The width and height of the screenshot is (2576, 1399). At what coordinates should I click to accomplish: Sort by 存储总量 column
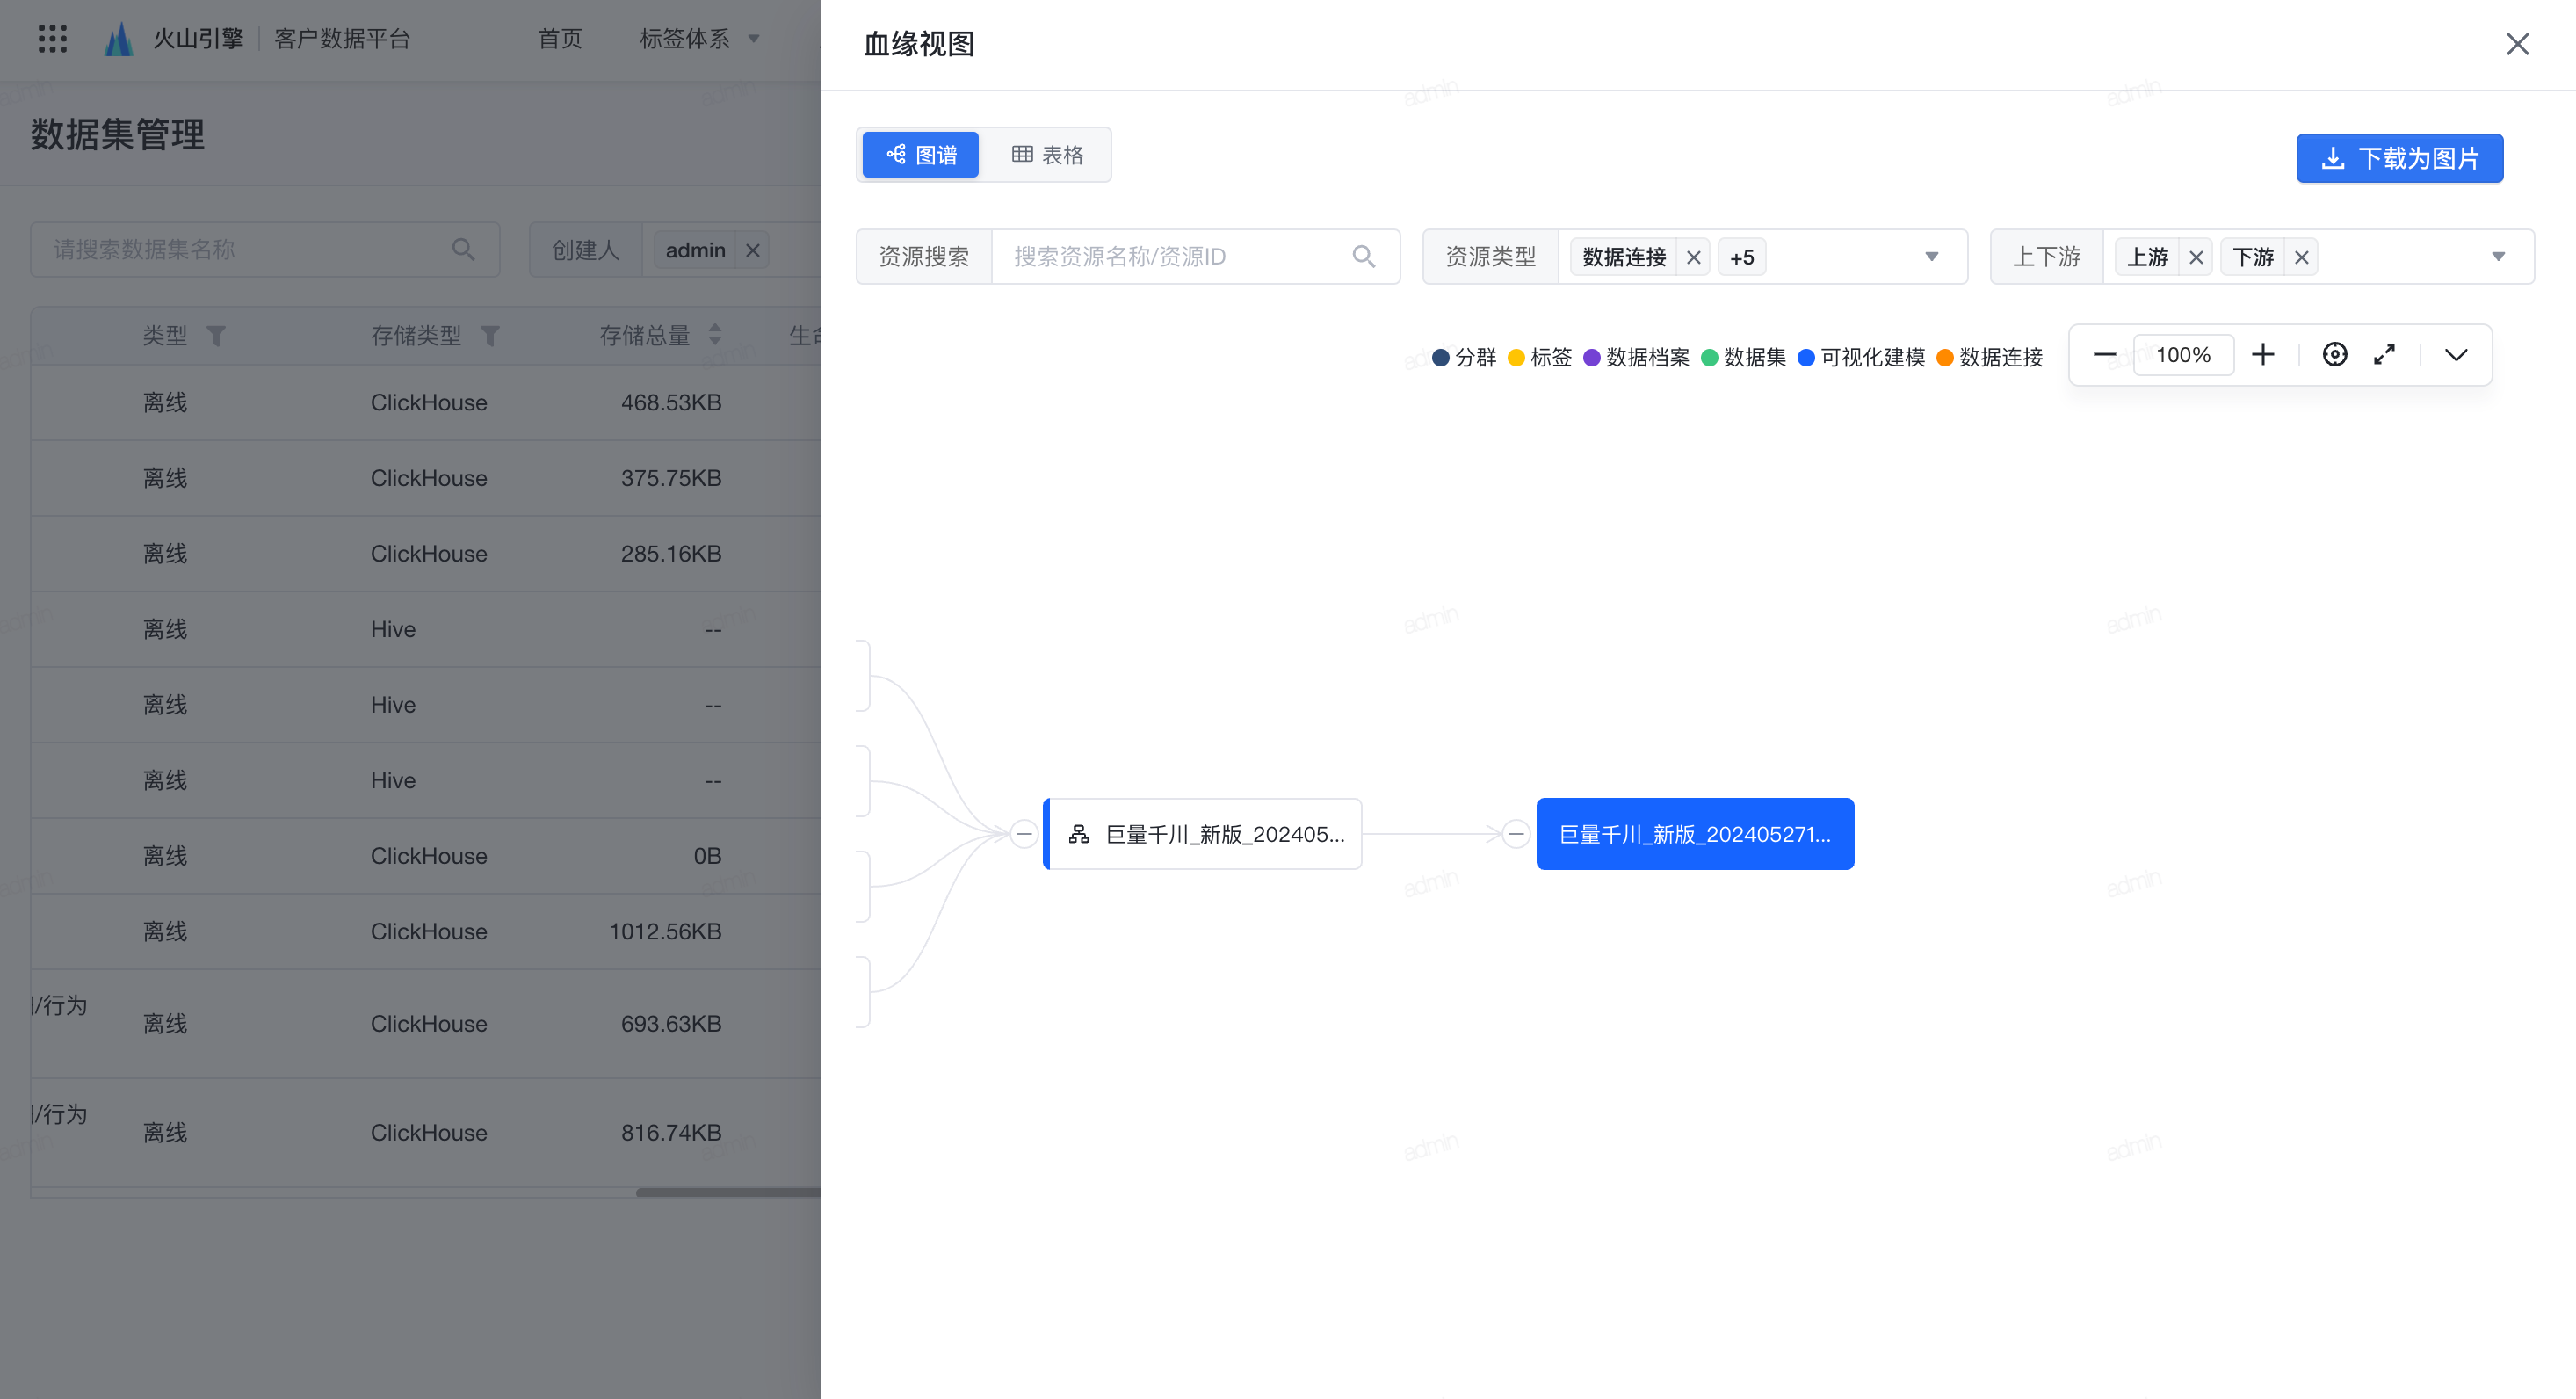(x=714, y=335)
